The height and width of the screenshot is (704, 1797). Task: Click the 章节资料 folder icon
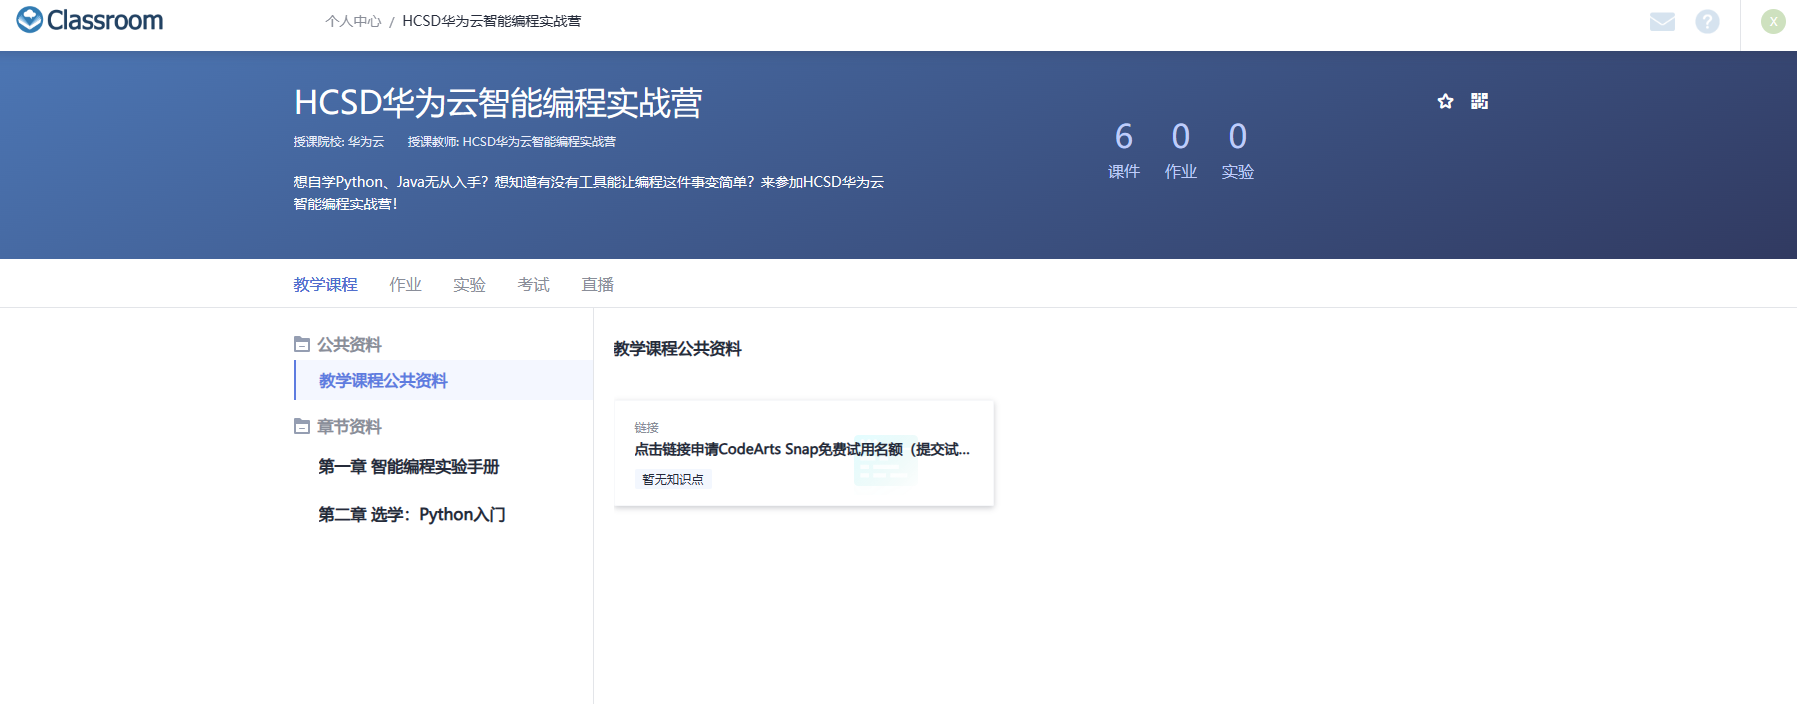click(302, 426)
